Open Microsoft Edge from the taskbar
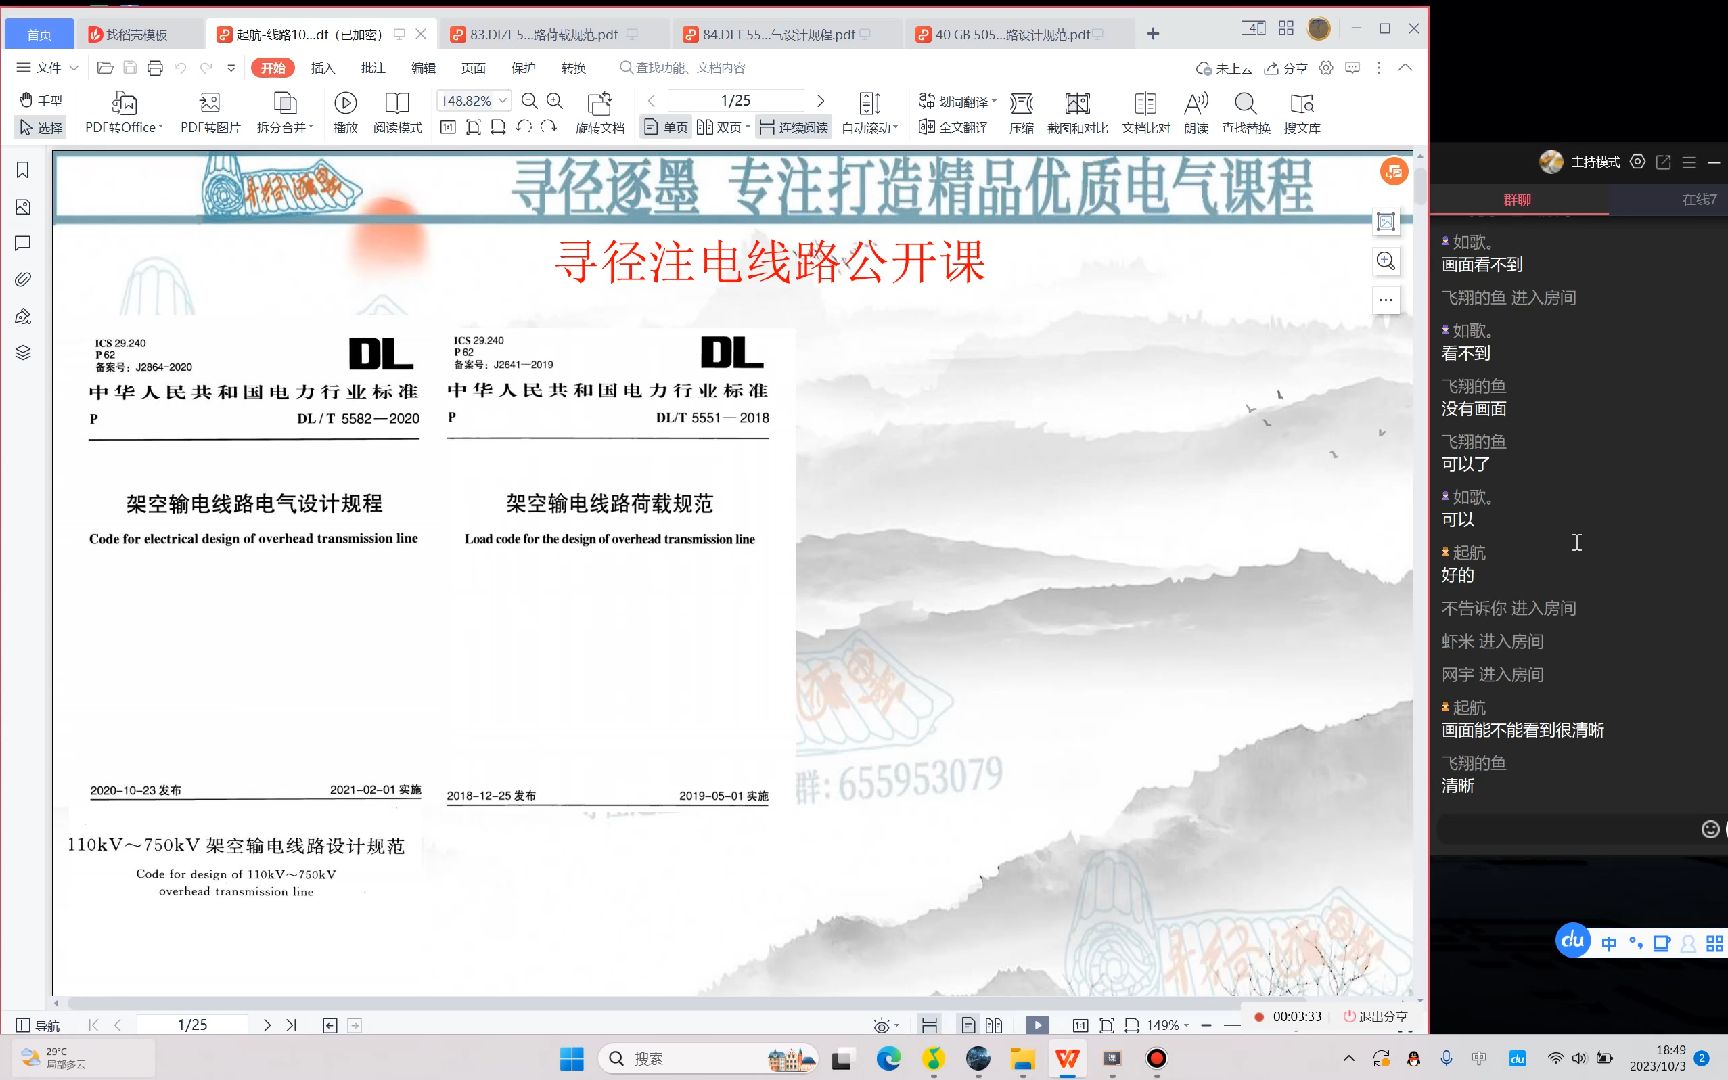Screen dimensions: 1728x1080 (888, 1058)
